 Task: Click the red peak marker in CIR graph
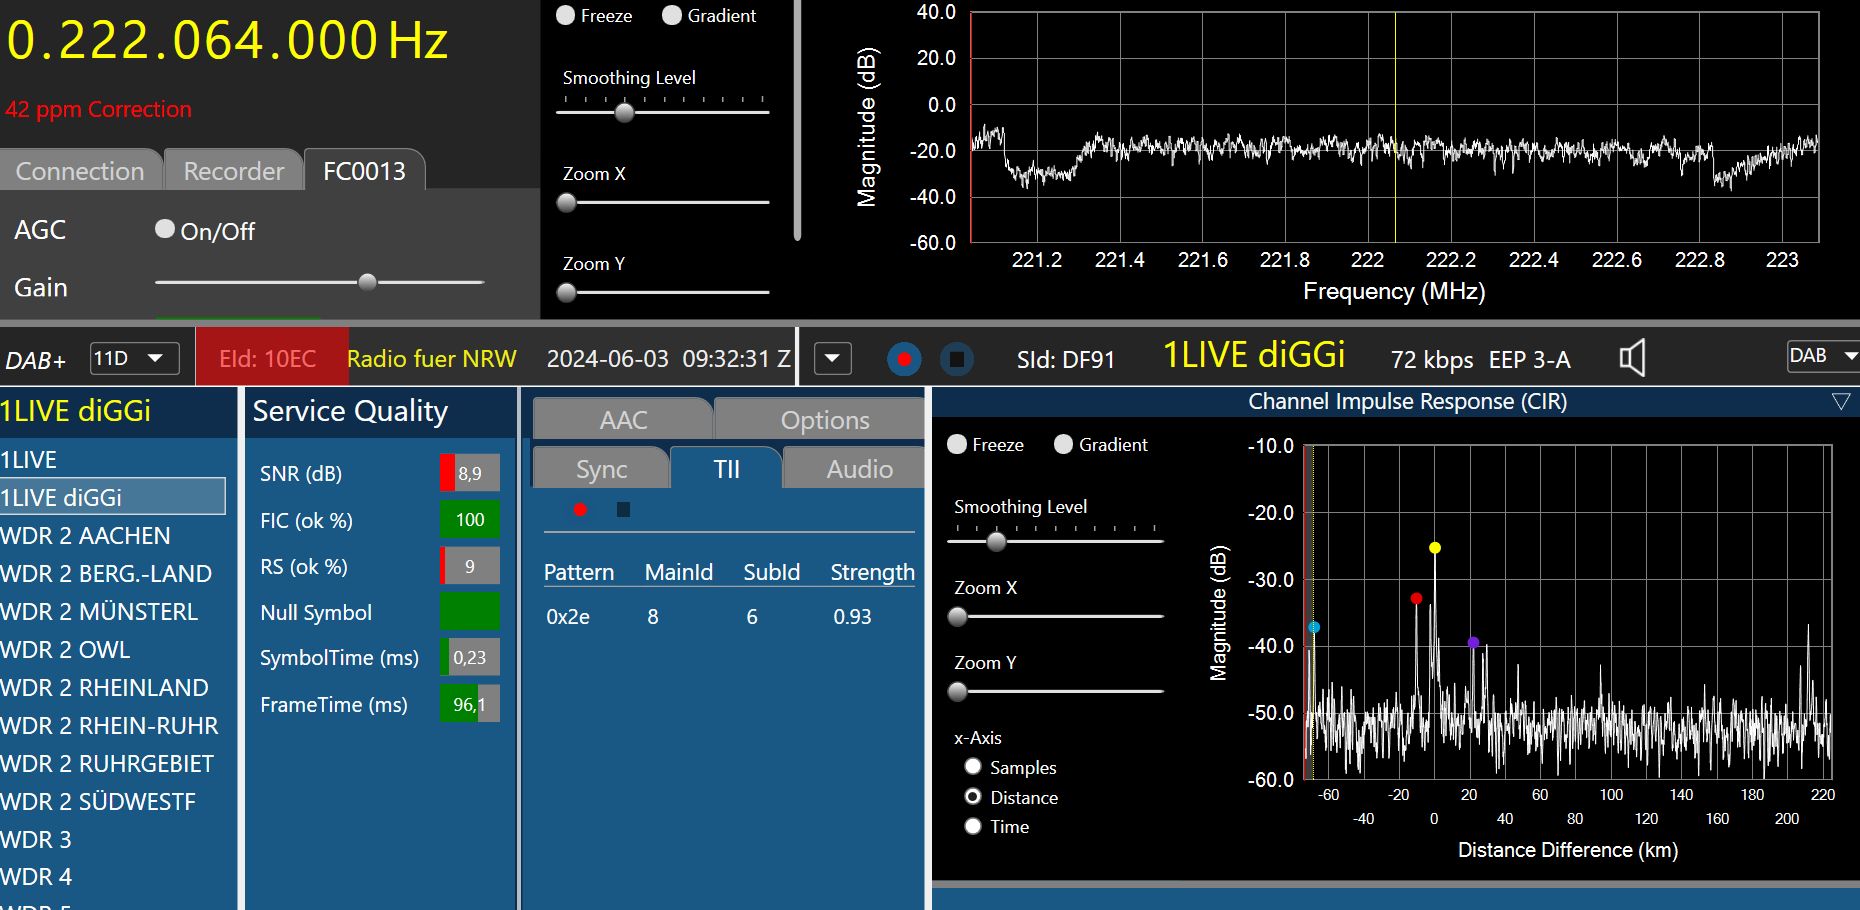tap(1416, 598)
